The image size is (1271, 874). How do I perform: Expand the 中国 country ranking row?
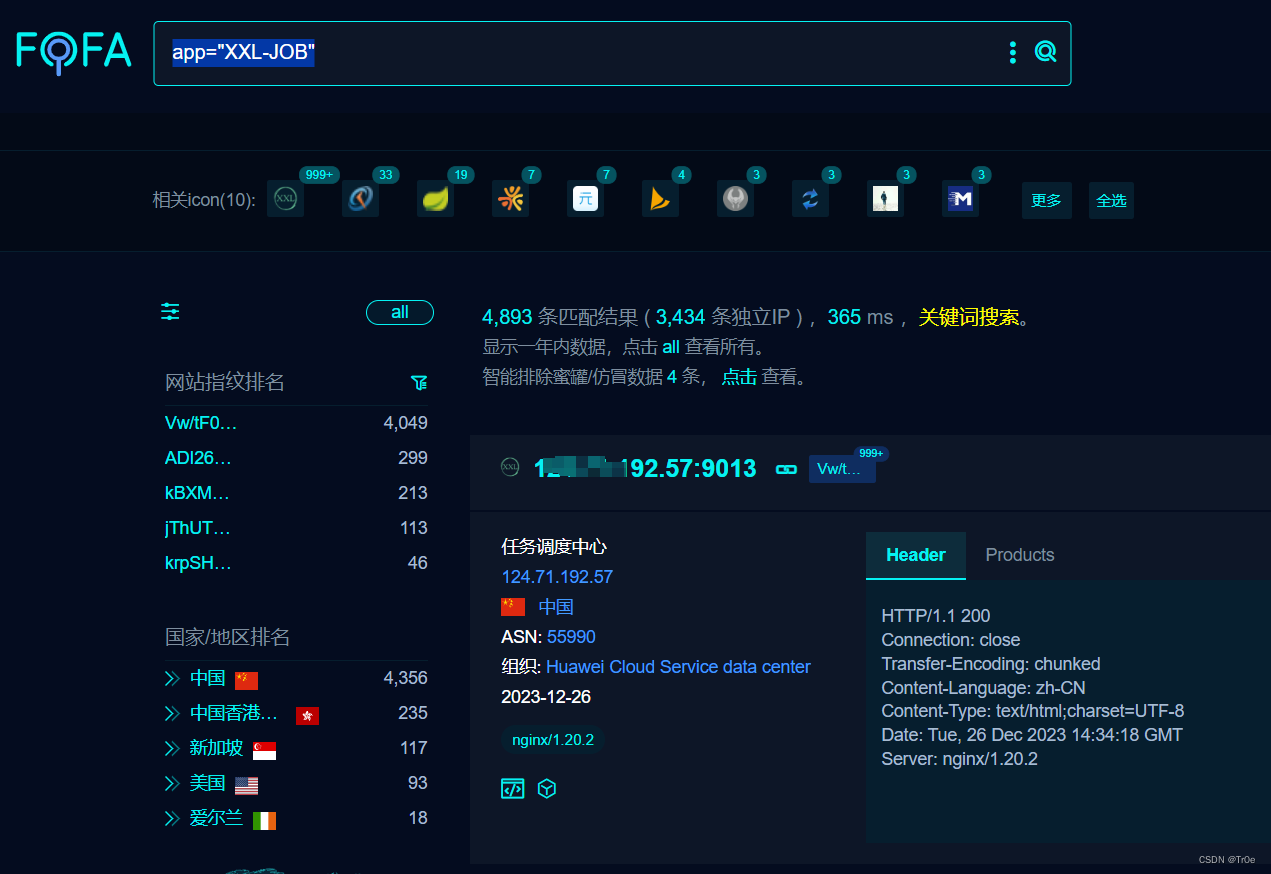coord(172,679)
